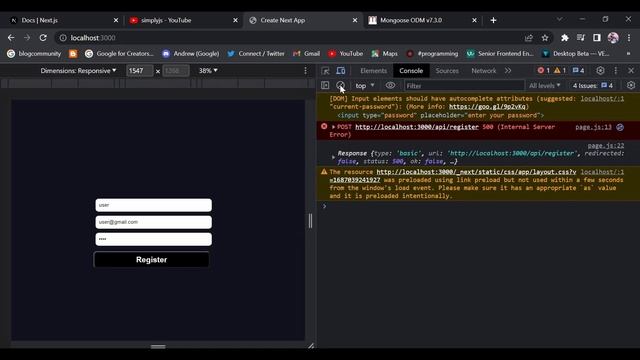Click the email input user@gmail.com

pos(153,222)
